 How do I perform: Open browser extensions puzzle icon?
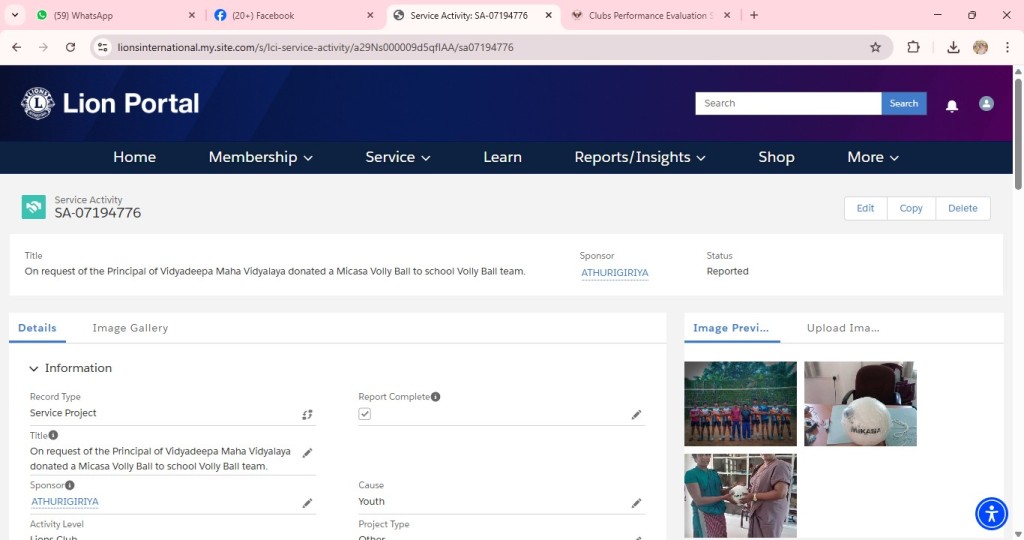(x=913, y=47)
